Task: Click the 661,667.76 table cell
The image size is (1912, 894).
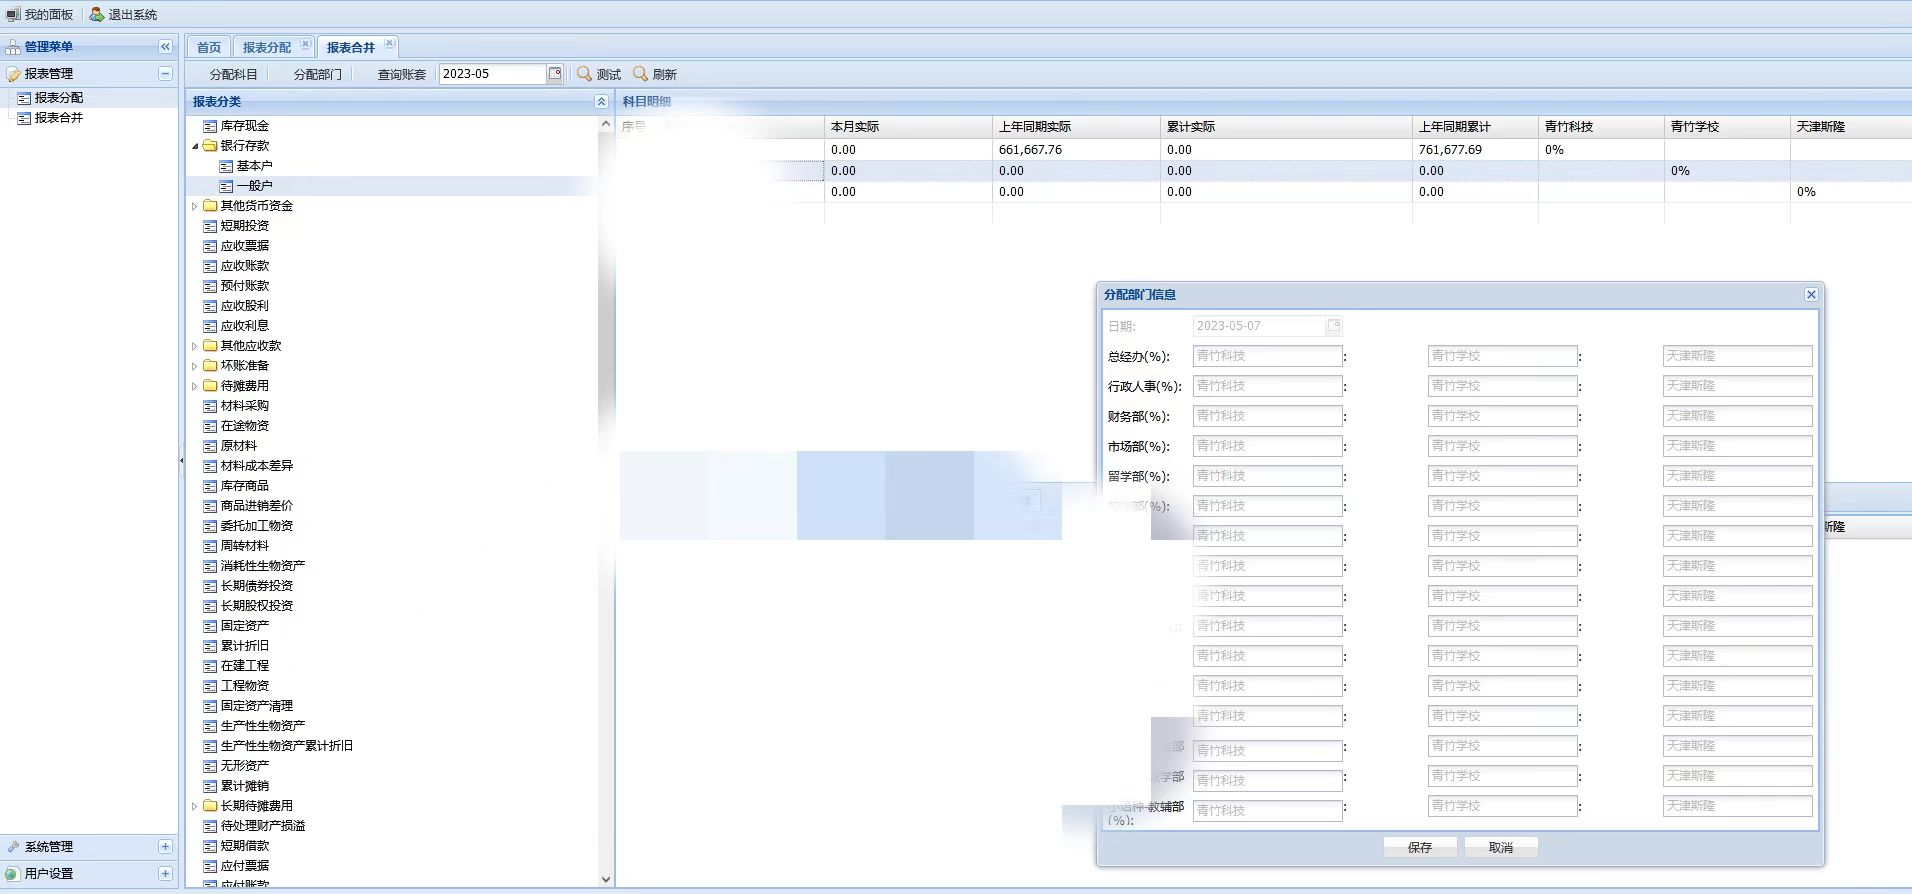Action: click(x=1076, y=150)
